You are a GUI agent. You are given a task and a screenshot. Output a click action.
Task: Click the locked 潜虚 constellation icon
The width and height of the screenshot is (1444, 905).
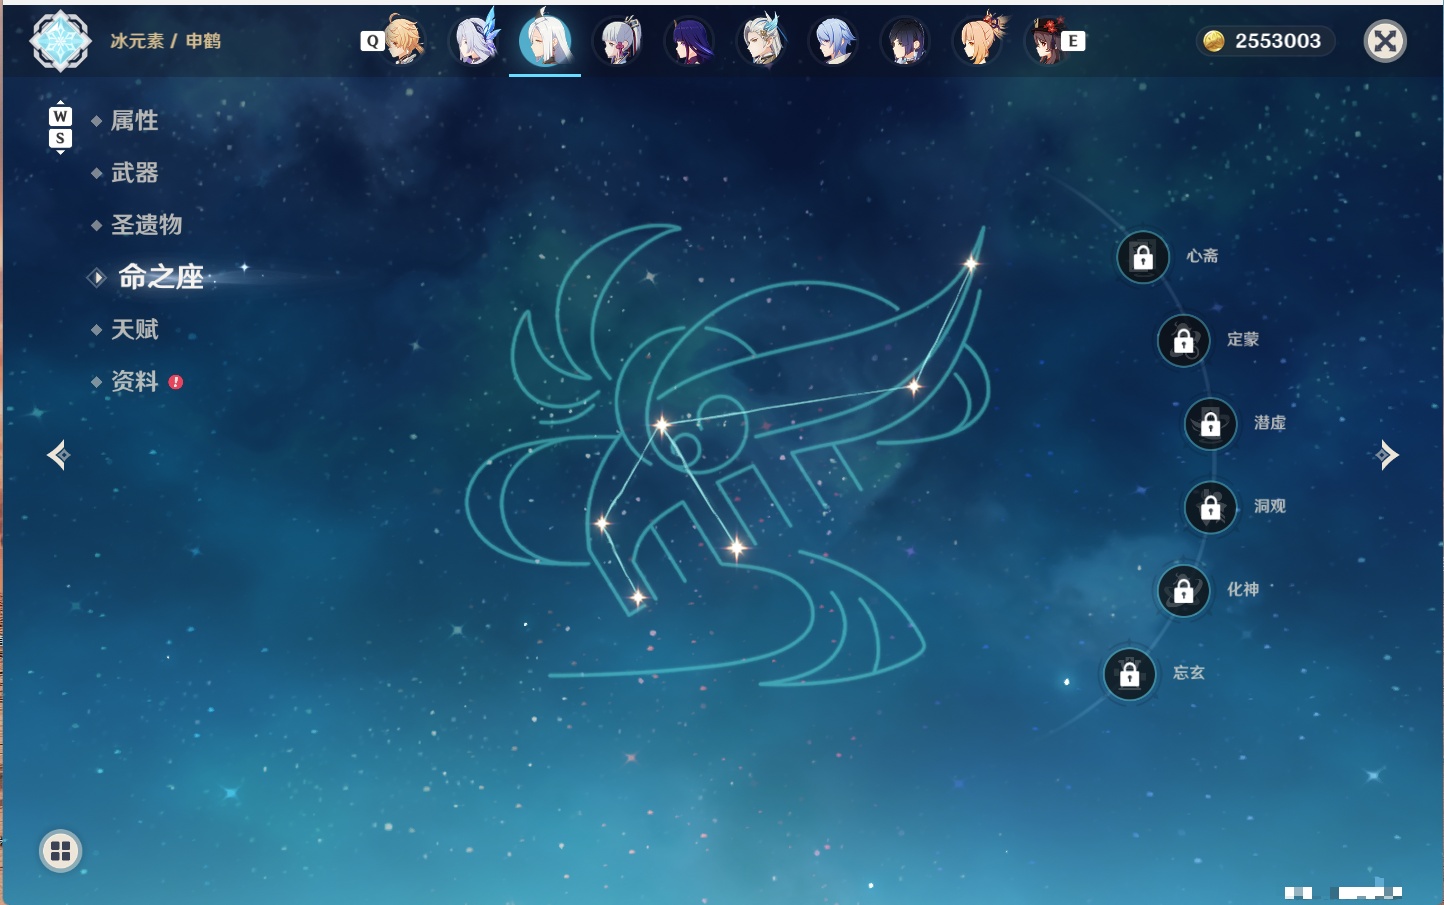[1211, 424]
